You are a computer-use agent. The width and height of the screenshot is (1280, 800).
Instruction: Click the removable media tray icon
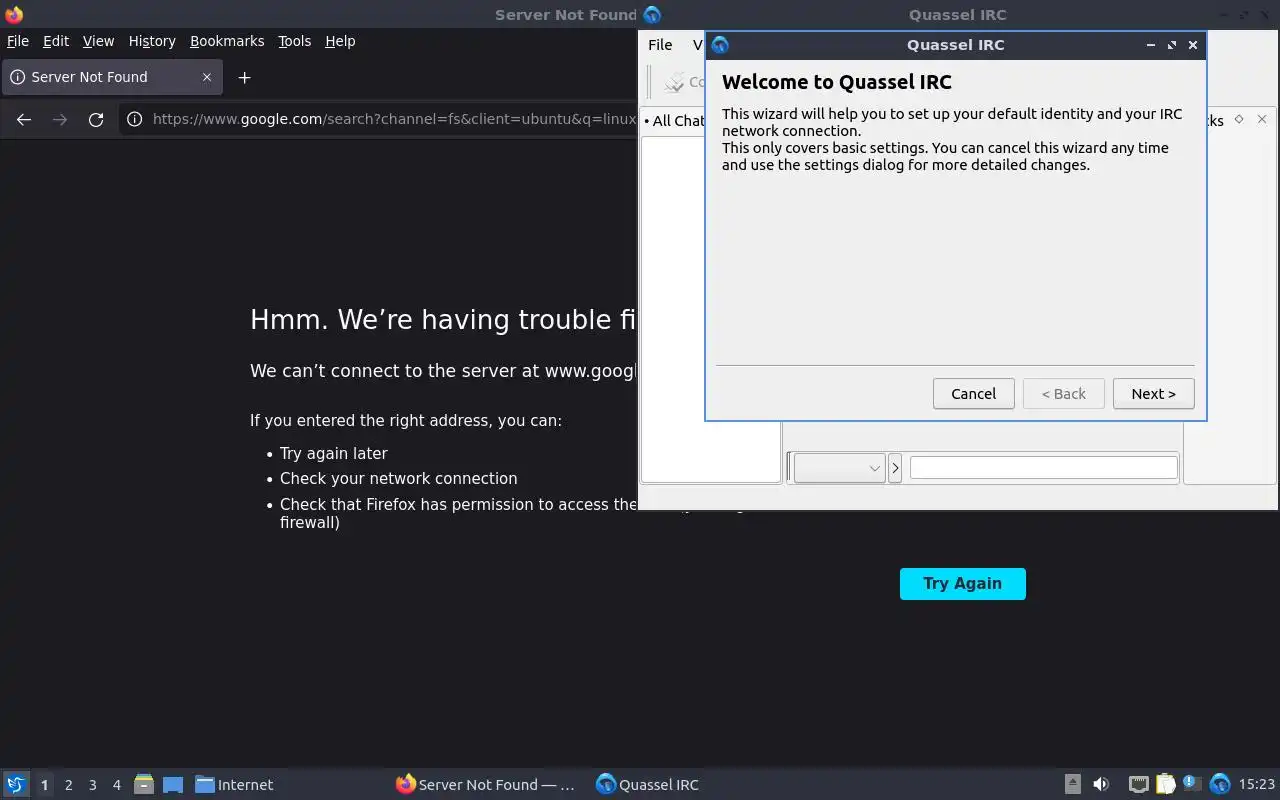pos(1072,785)
